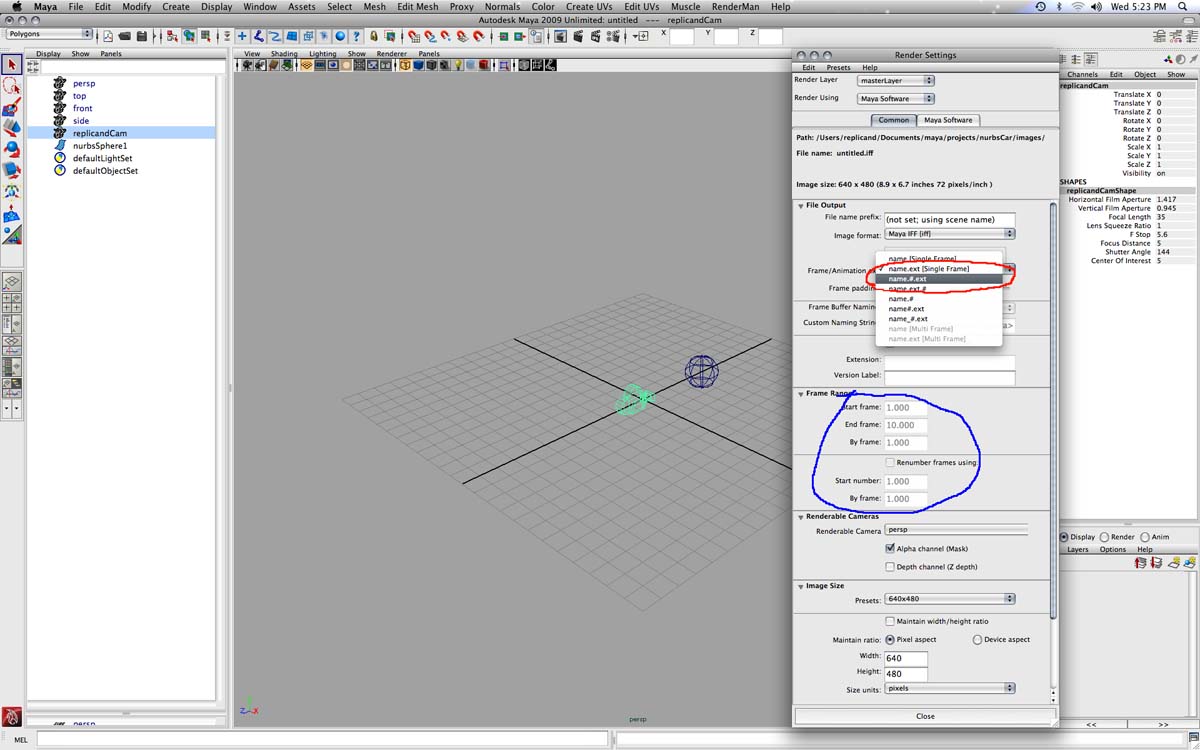
Task: Activate the Lasso select tool
Action: pyautogui.click(x=12, y=87)
